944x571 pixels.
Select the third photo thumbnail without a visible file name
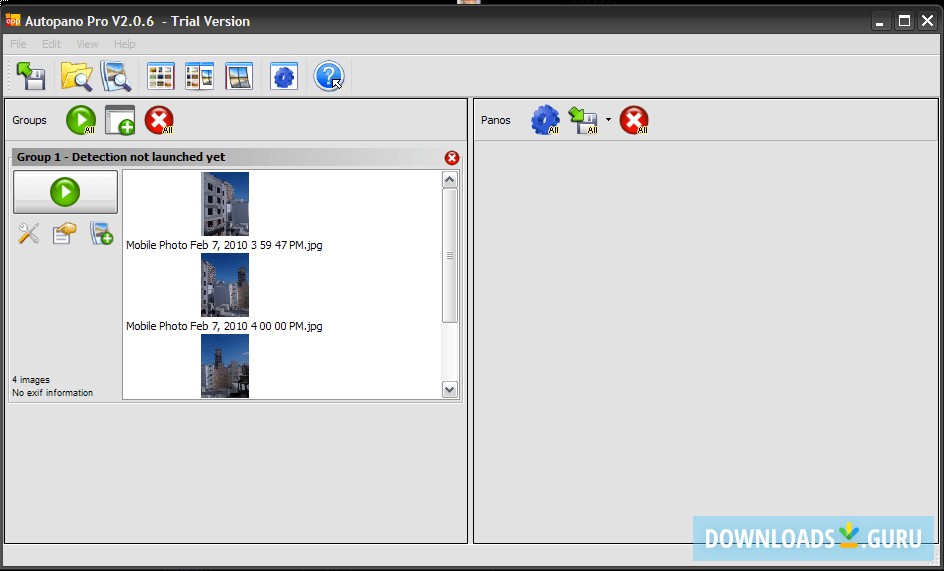[225, 366]
